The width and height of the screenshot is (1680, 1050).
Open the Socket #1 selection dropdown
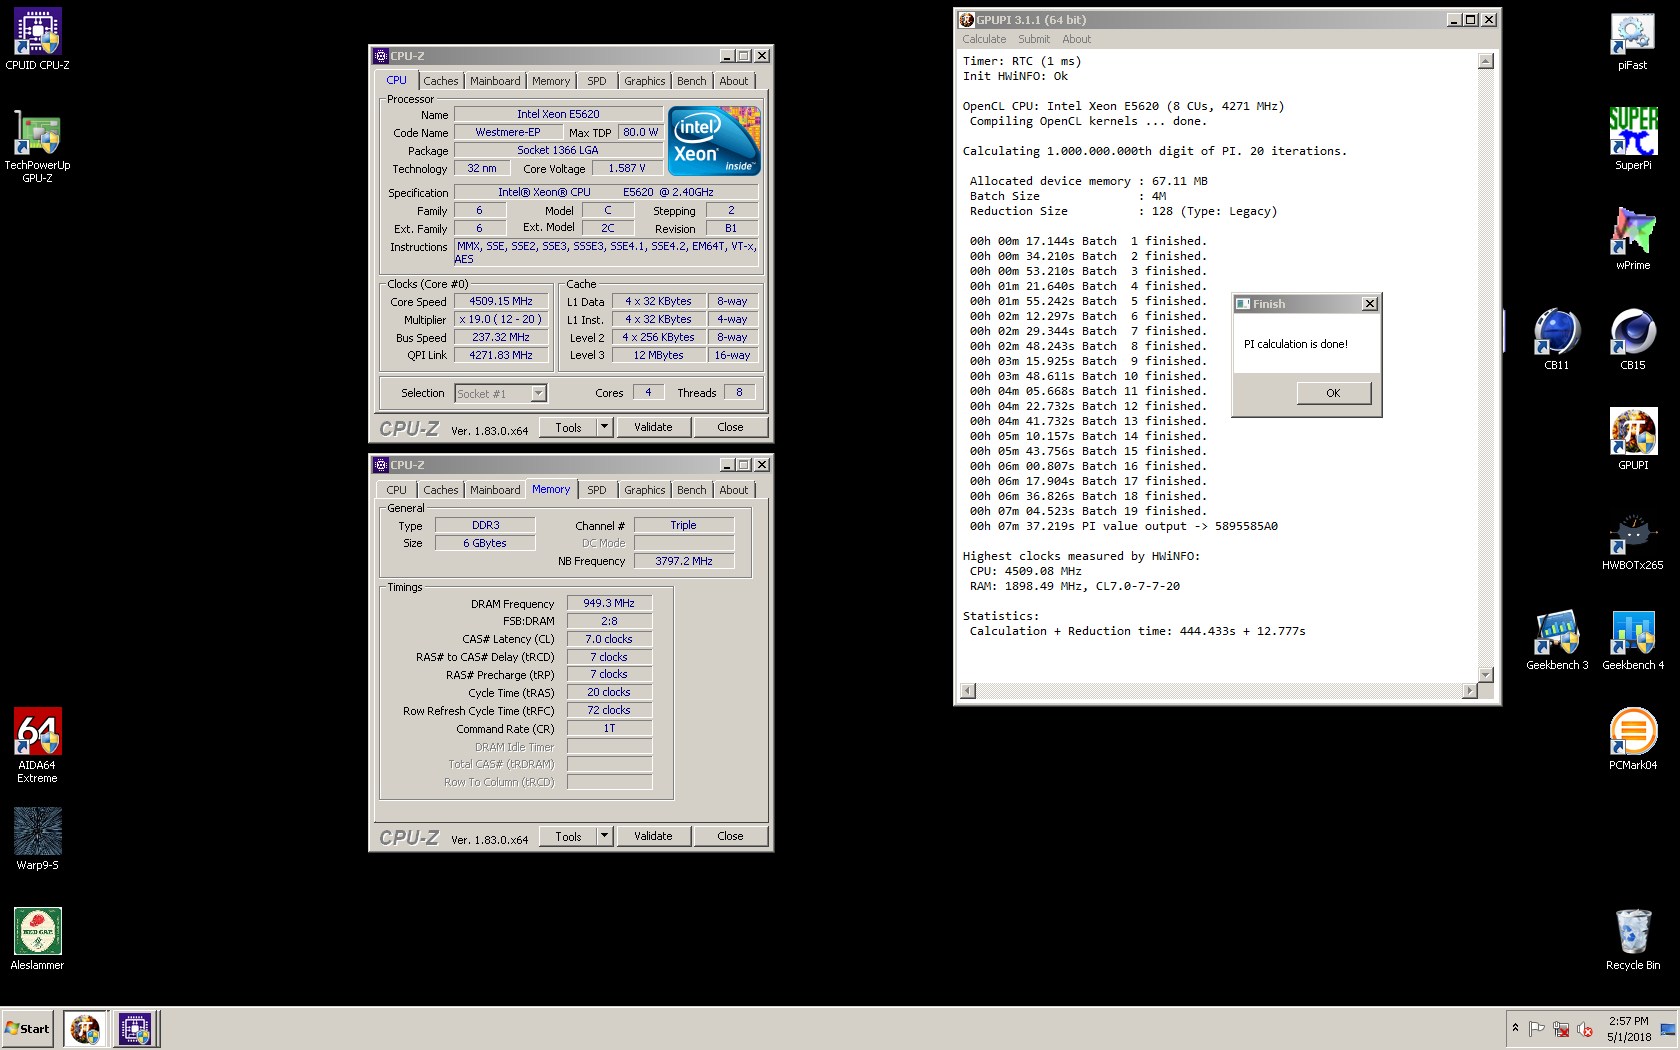tap(500, 394)
